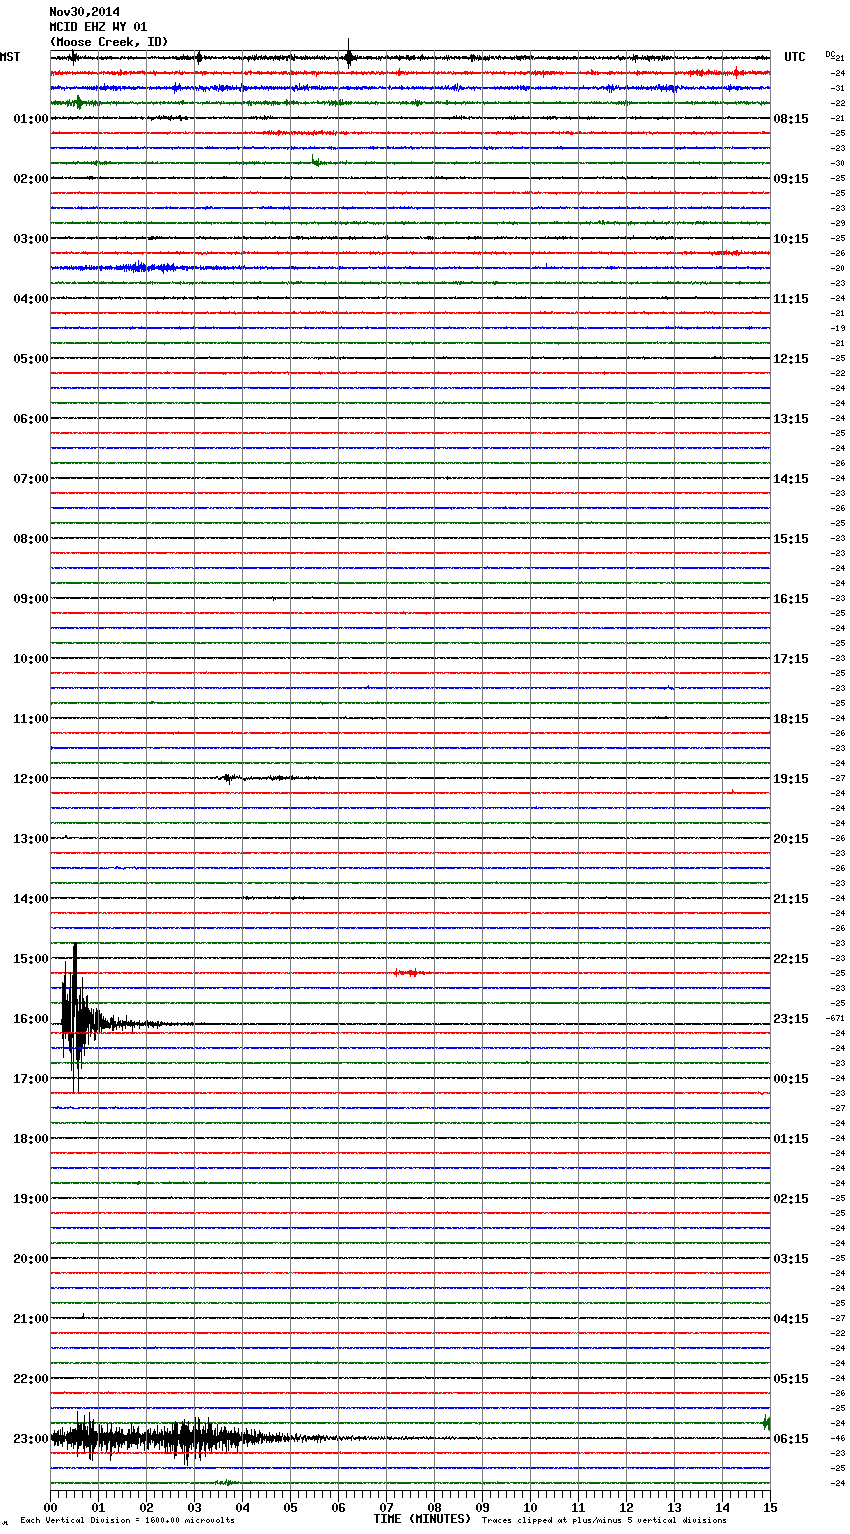Image resolution: width=850 pixels, height=1534 pixels.
Task: Select the 21:00 MST time label
Action: (30, 1319)
